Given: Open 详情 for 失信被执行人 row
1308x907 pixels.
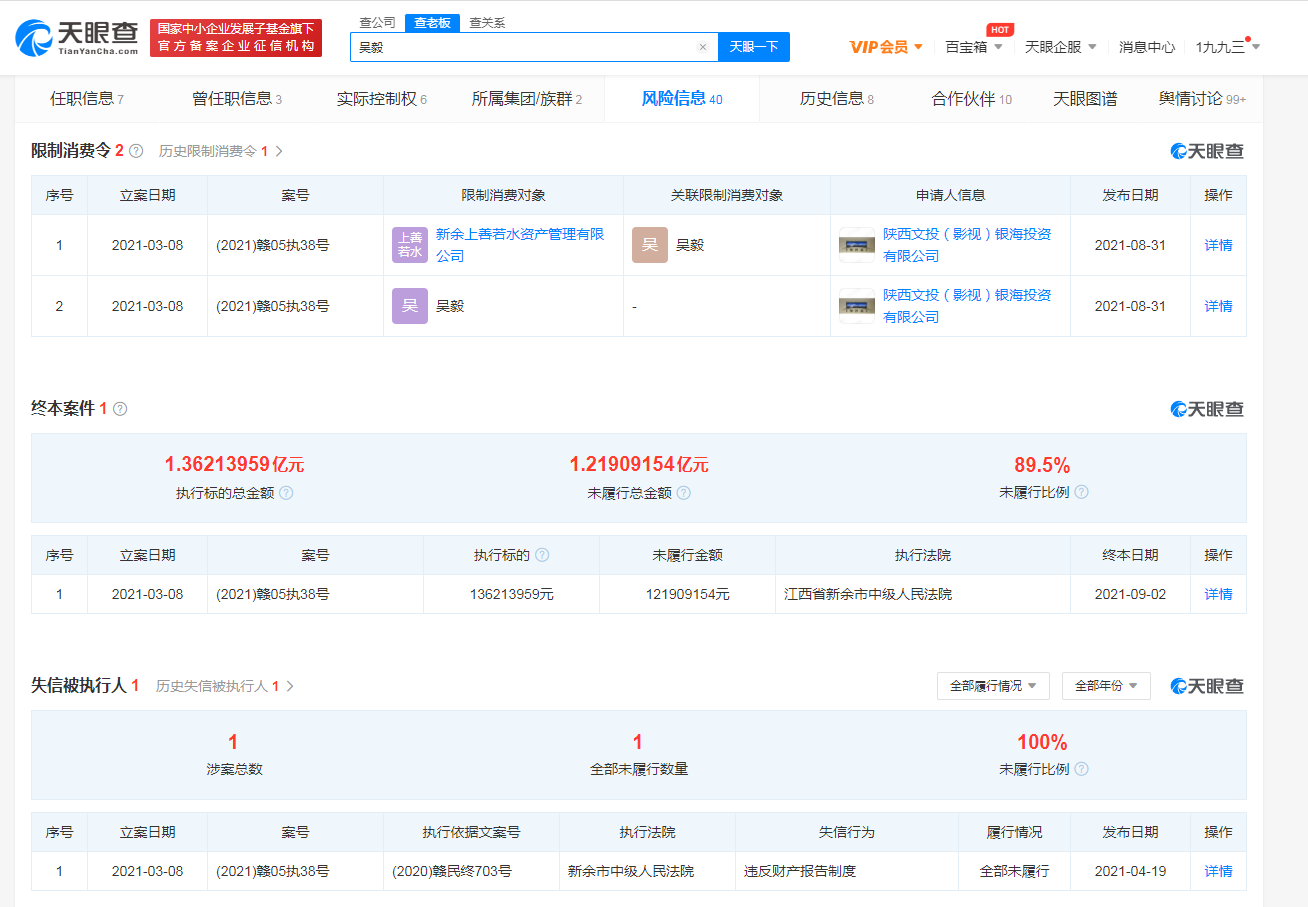Looking at the screenshot, I should (1218, 871).
